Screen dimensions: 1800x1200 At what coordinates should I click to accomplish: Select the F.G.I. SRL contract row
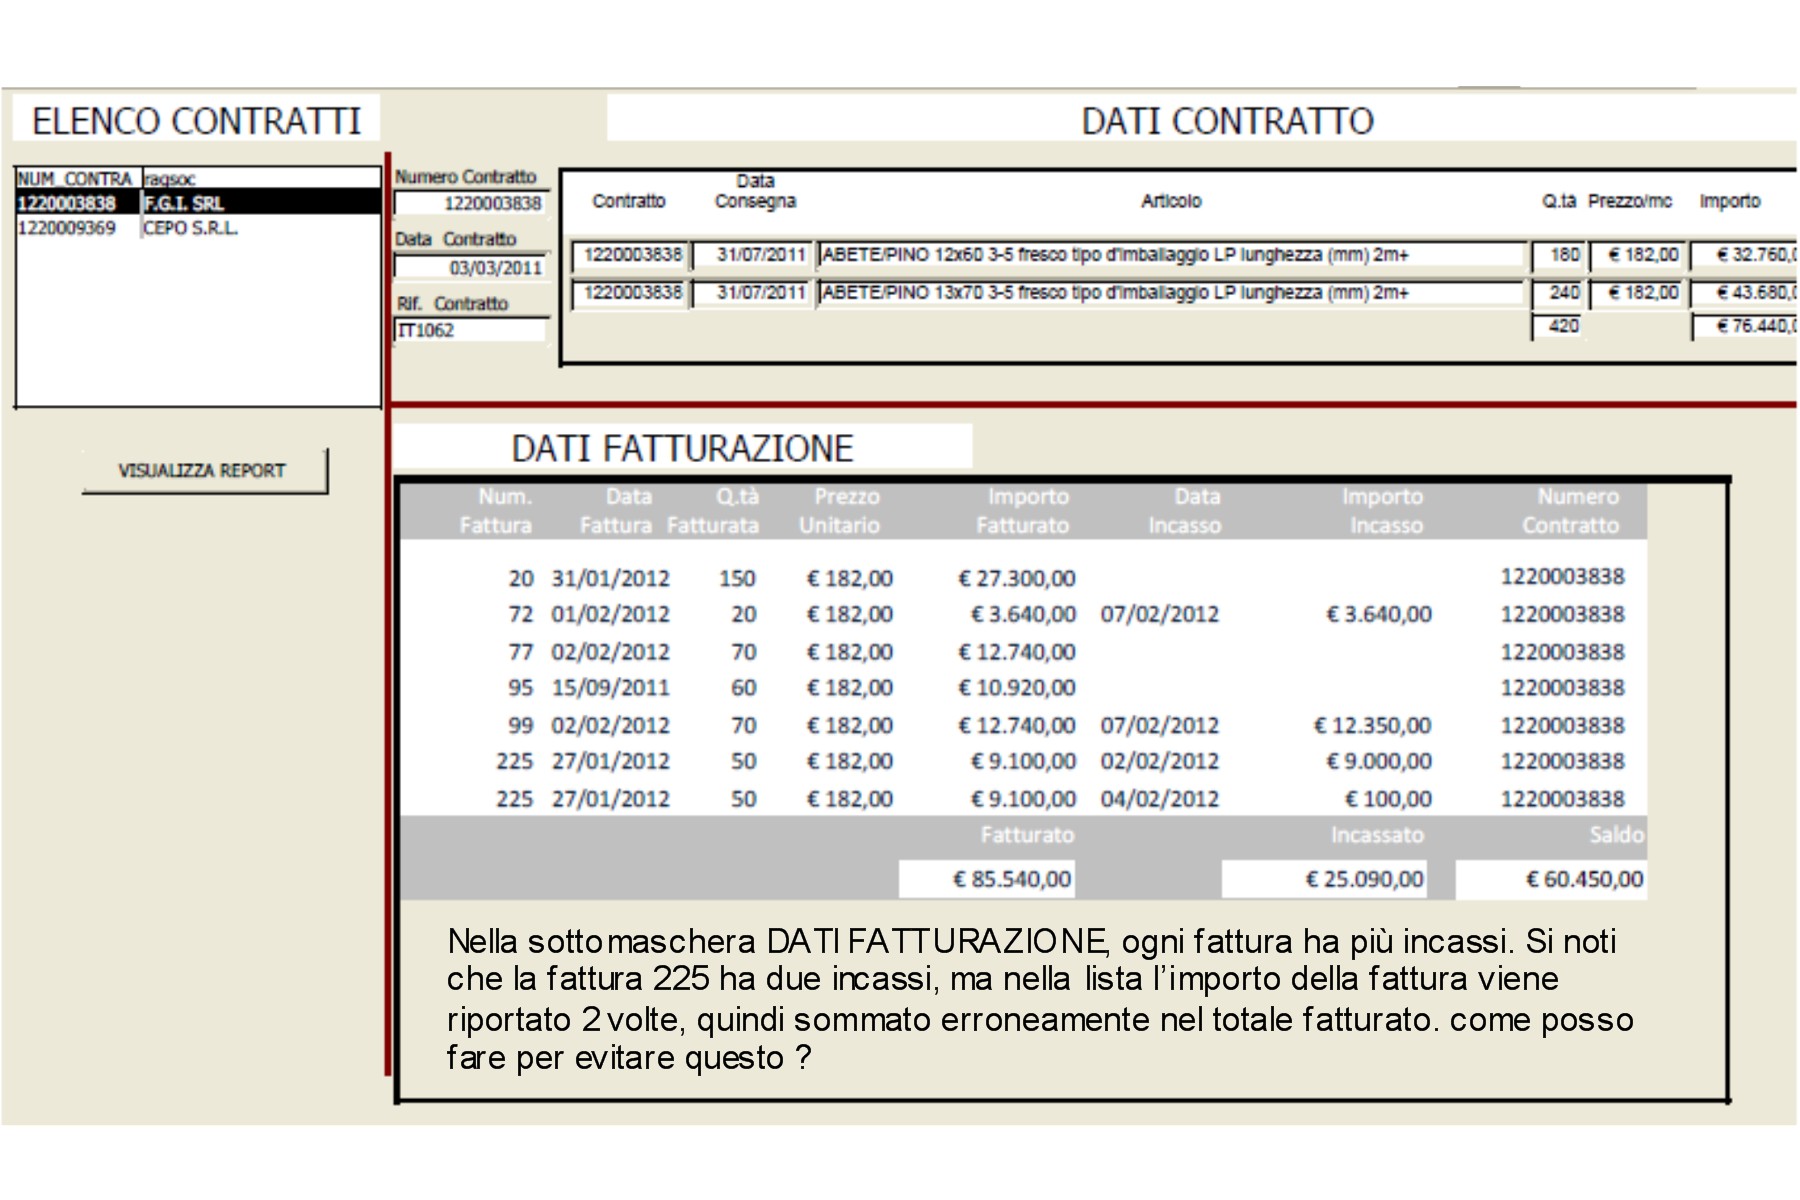(198, 203)
